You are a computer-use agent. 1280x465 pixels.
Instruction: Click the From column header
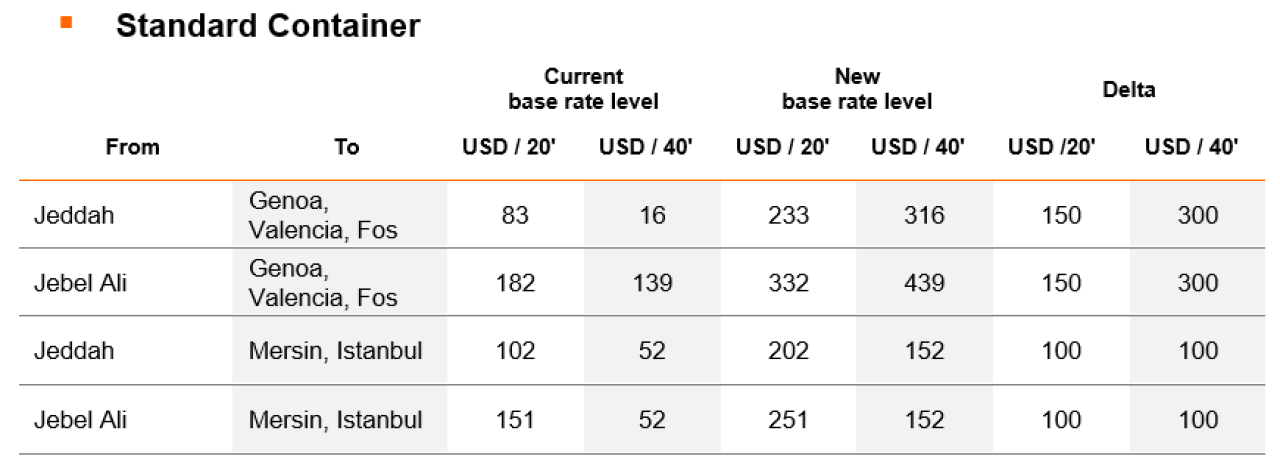[x=132, y=147]
